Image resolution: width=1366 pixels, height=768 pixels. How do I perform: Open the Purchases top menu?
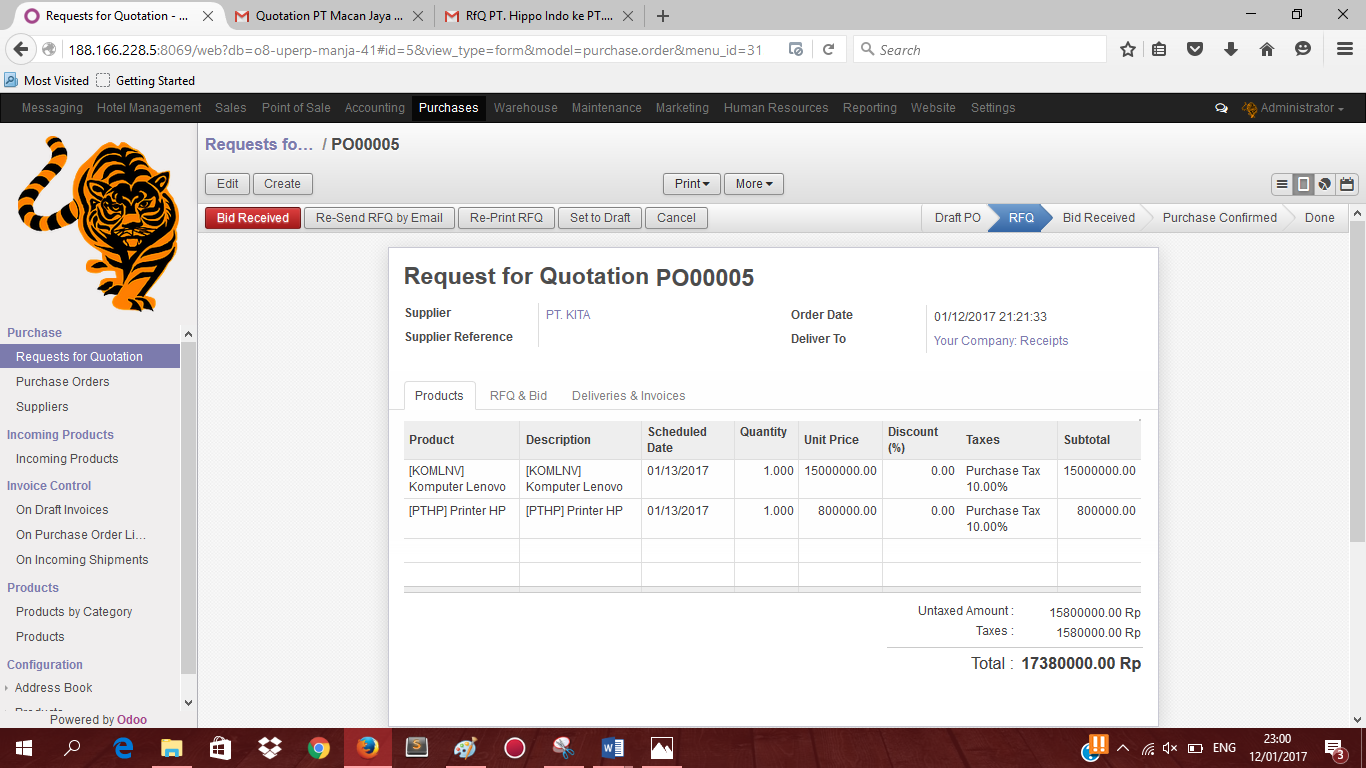448,108
